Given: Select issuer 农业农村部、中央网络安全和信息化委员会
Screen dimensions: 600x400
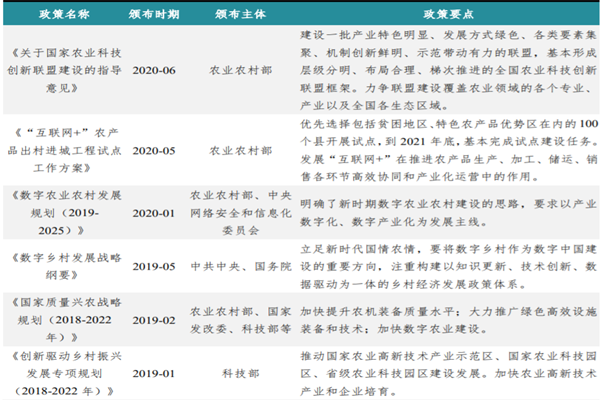Looking at the screenshot, I should (x=240, y=213).
